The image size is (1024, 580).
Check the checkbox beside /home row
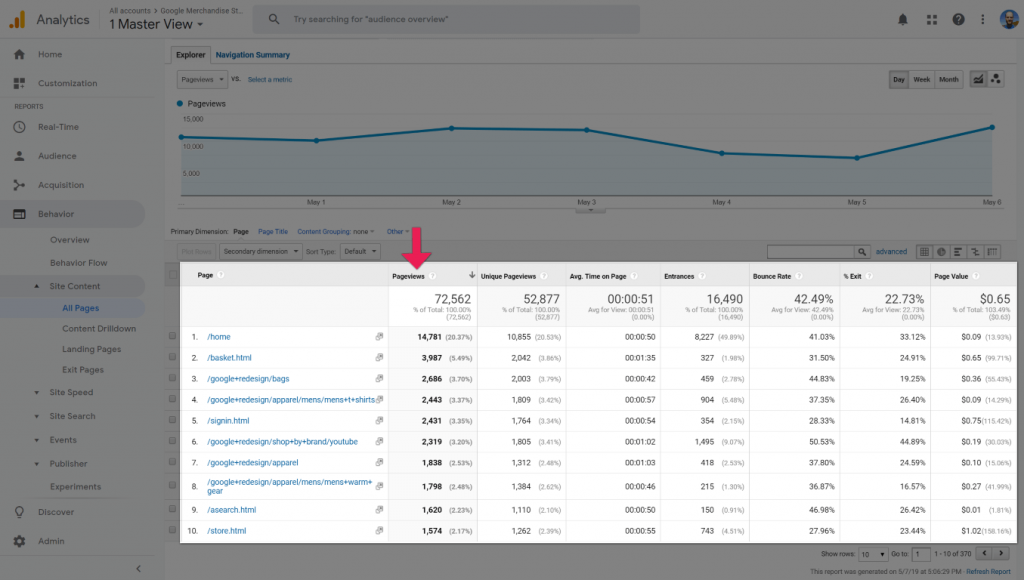click(172, 337)
